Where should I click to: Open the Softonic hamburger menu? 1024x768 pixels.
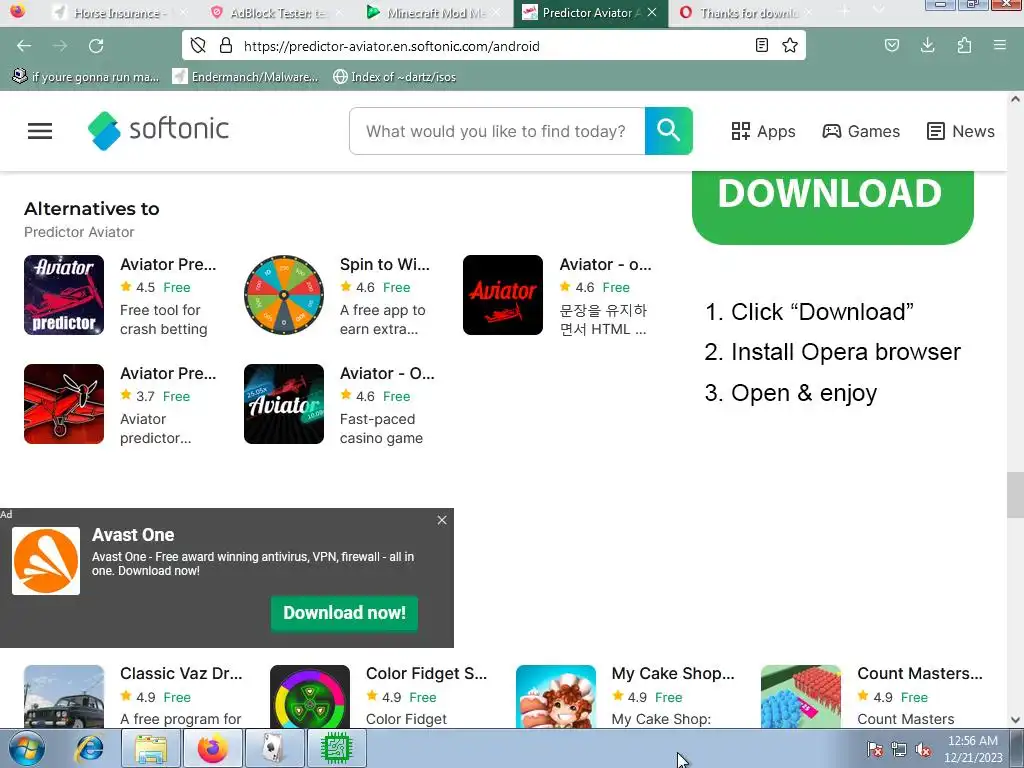40,131
